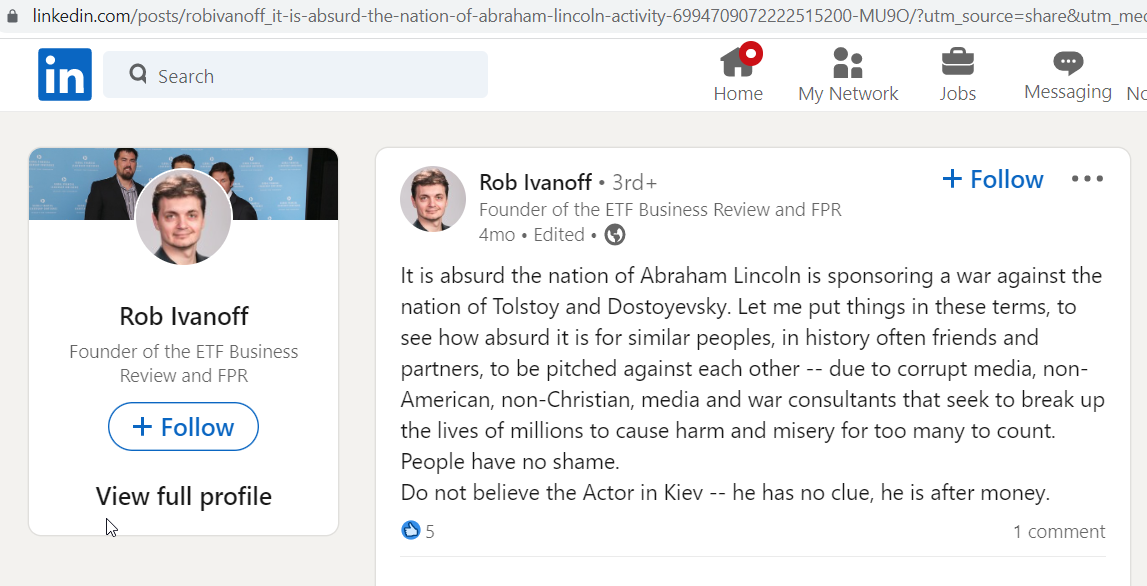Go to the Jobs briefcase icon
1147x586 pixels.
pos(958,62)
